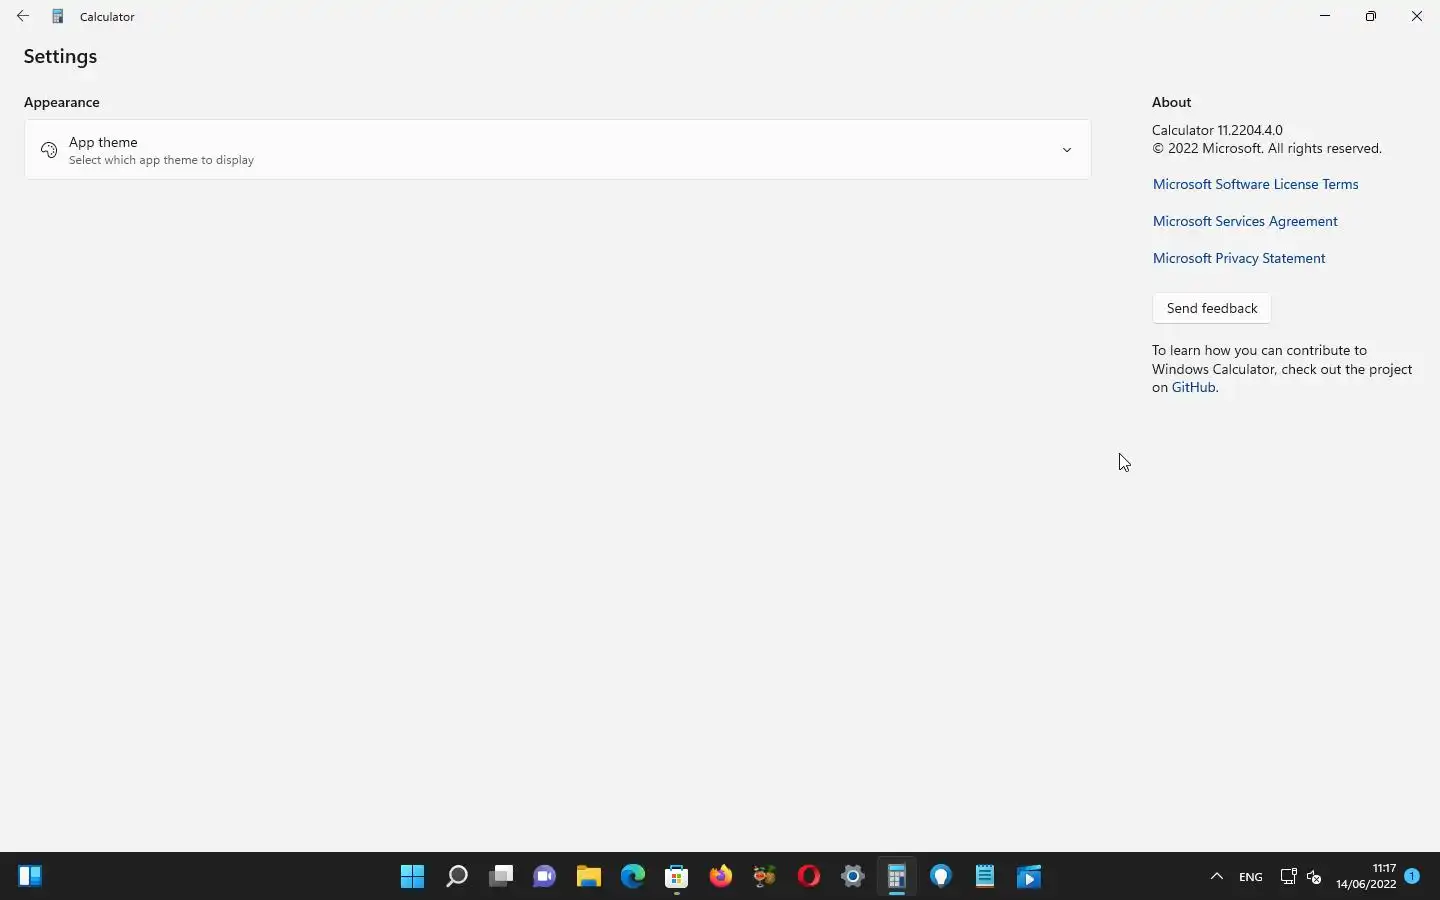Open File Explorer from the taskbar
The width and height of the screenshot is (1440, 900).
[589, 877]
